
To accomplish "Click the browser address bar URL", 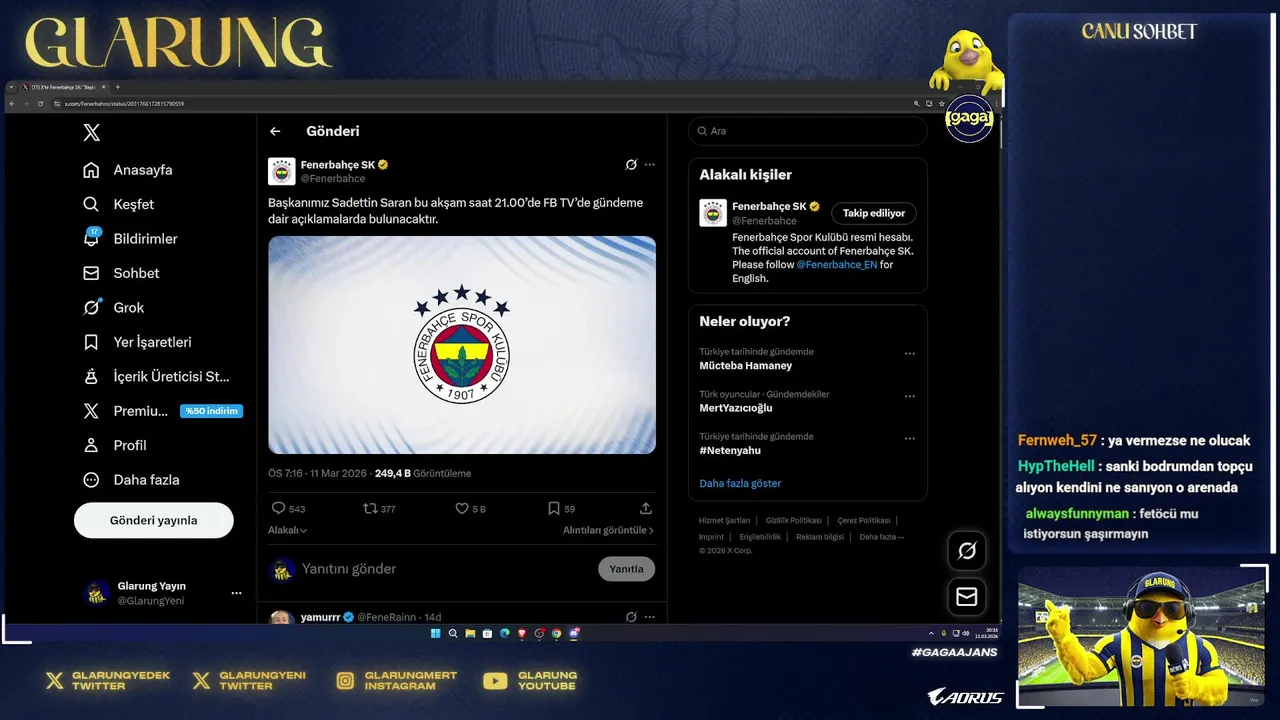I will (x=125, y=104).
